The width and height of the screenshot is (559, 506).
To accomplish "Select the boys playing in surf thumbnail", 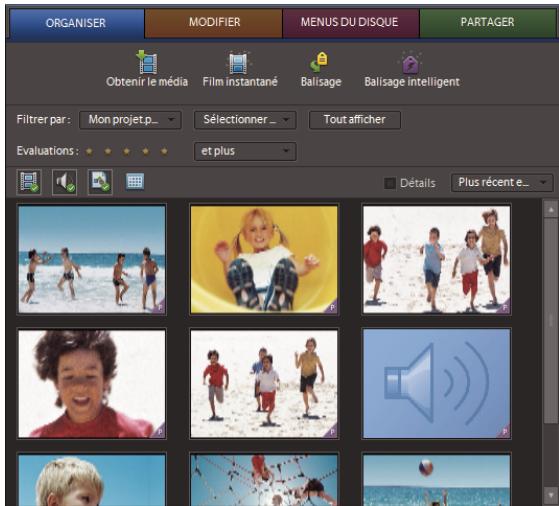I will (92, 260).
